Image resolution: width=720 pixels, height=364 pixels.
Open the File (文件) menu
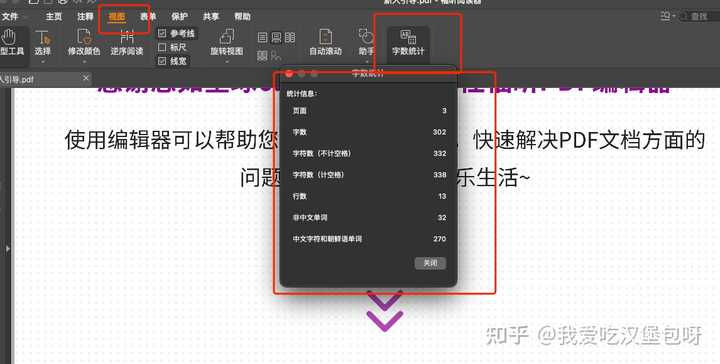[x=10, y=17]
